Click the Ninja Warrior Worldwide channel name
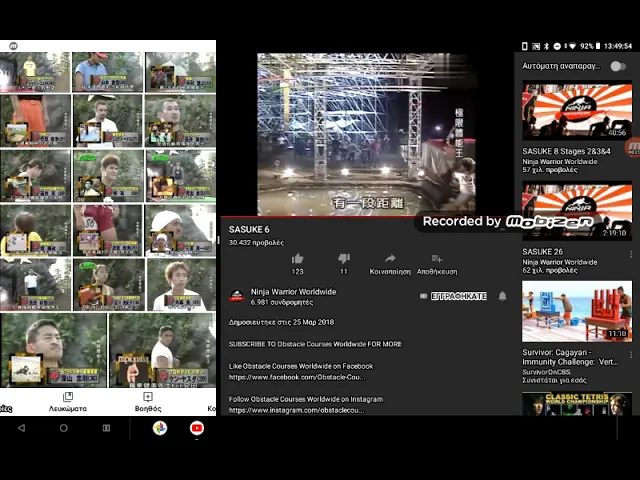640x480 pixels. pyautogui.click(x=293, y=292)
